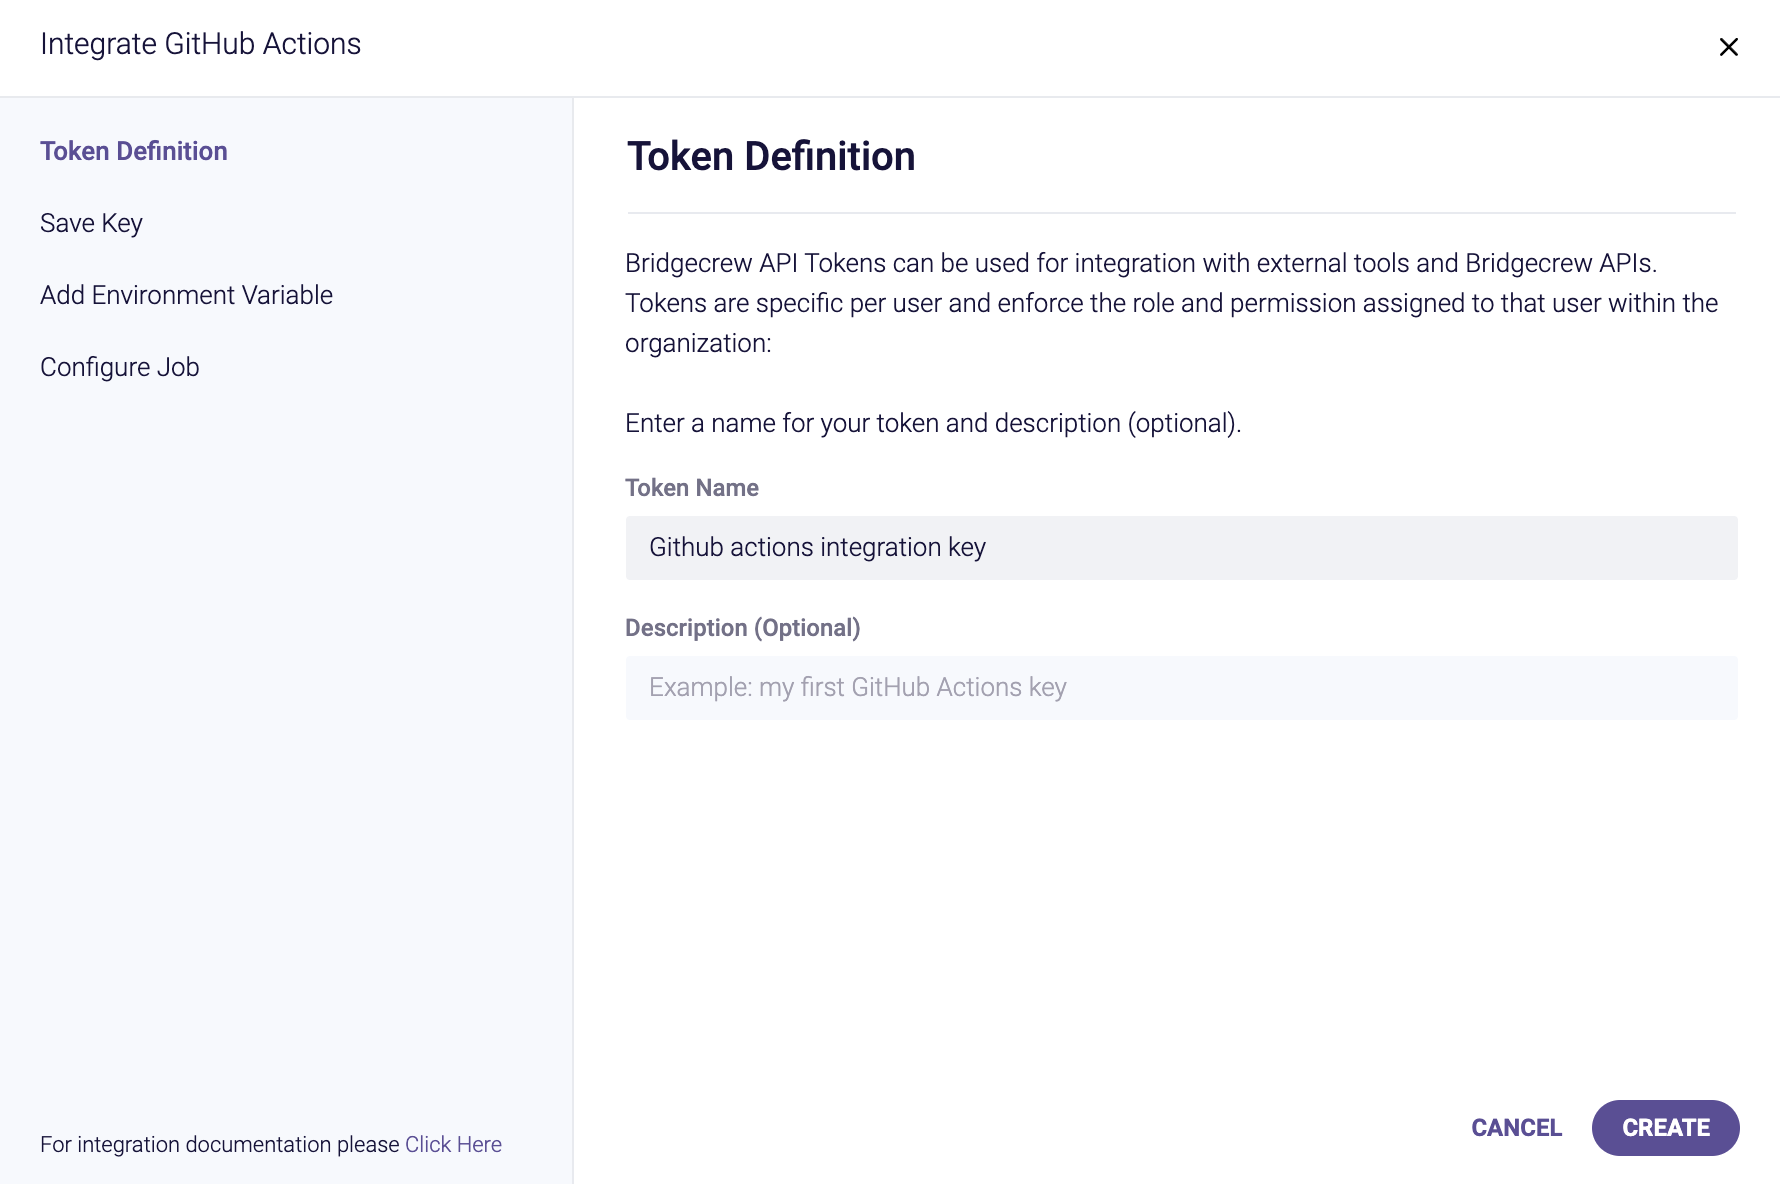
Task: Click 'For integration documentation please' text
Action: [x=220, y=1144]
